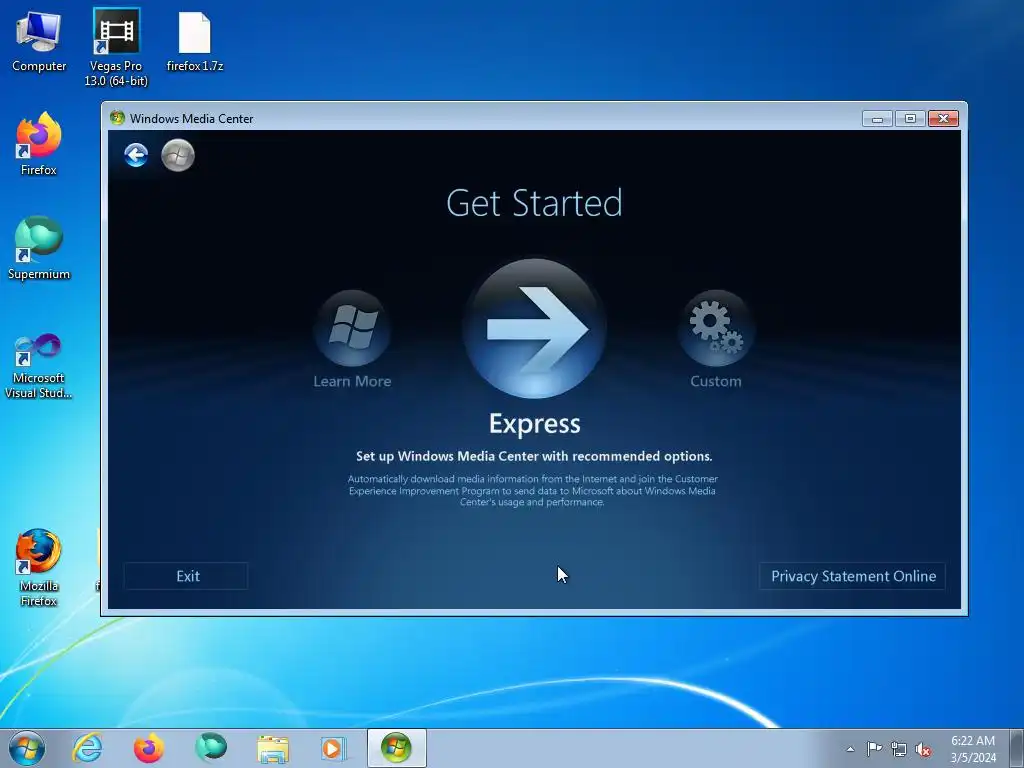
Task: Minimize the Windows Media Center window
Action: click(877, 118)
